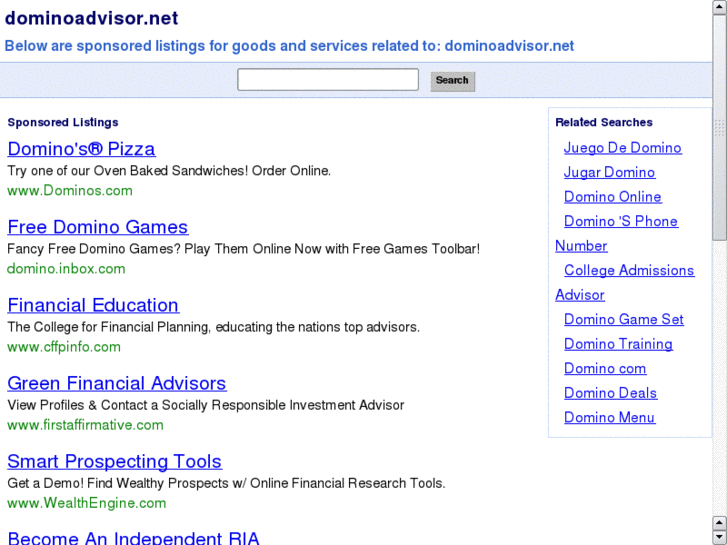Click the dominoadvisor.net page title
The width and height of the screenshot is (727, 545).
91,18
